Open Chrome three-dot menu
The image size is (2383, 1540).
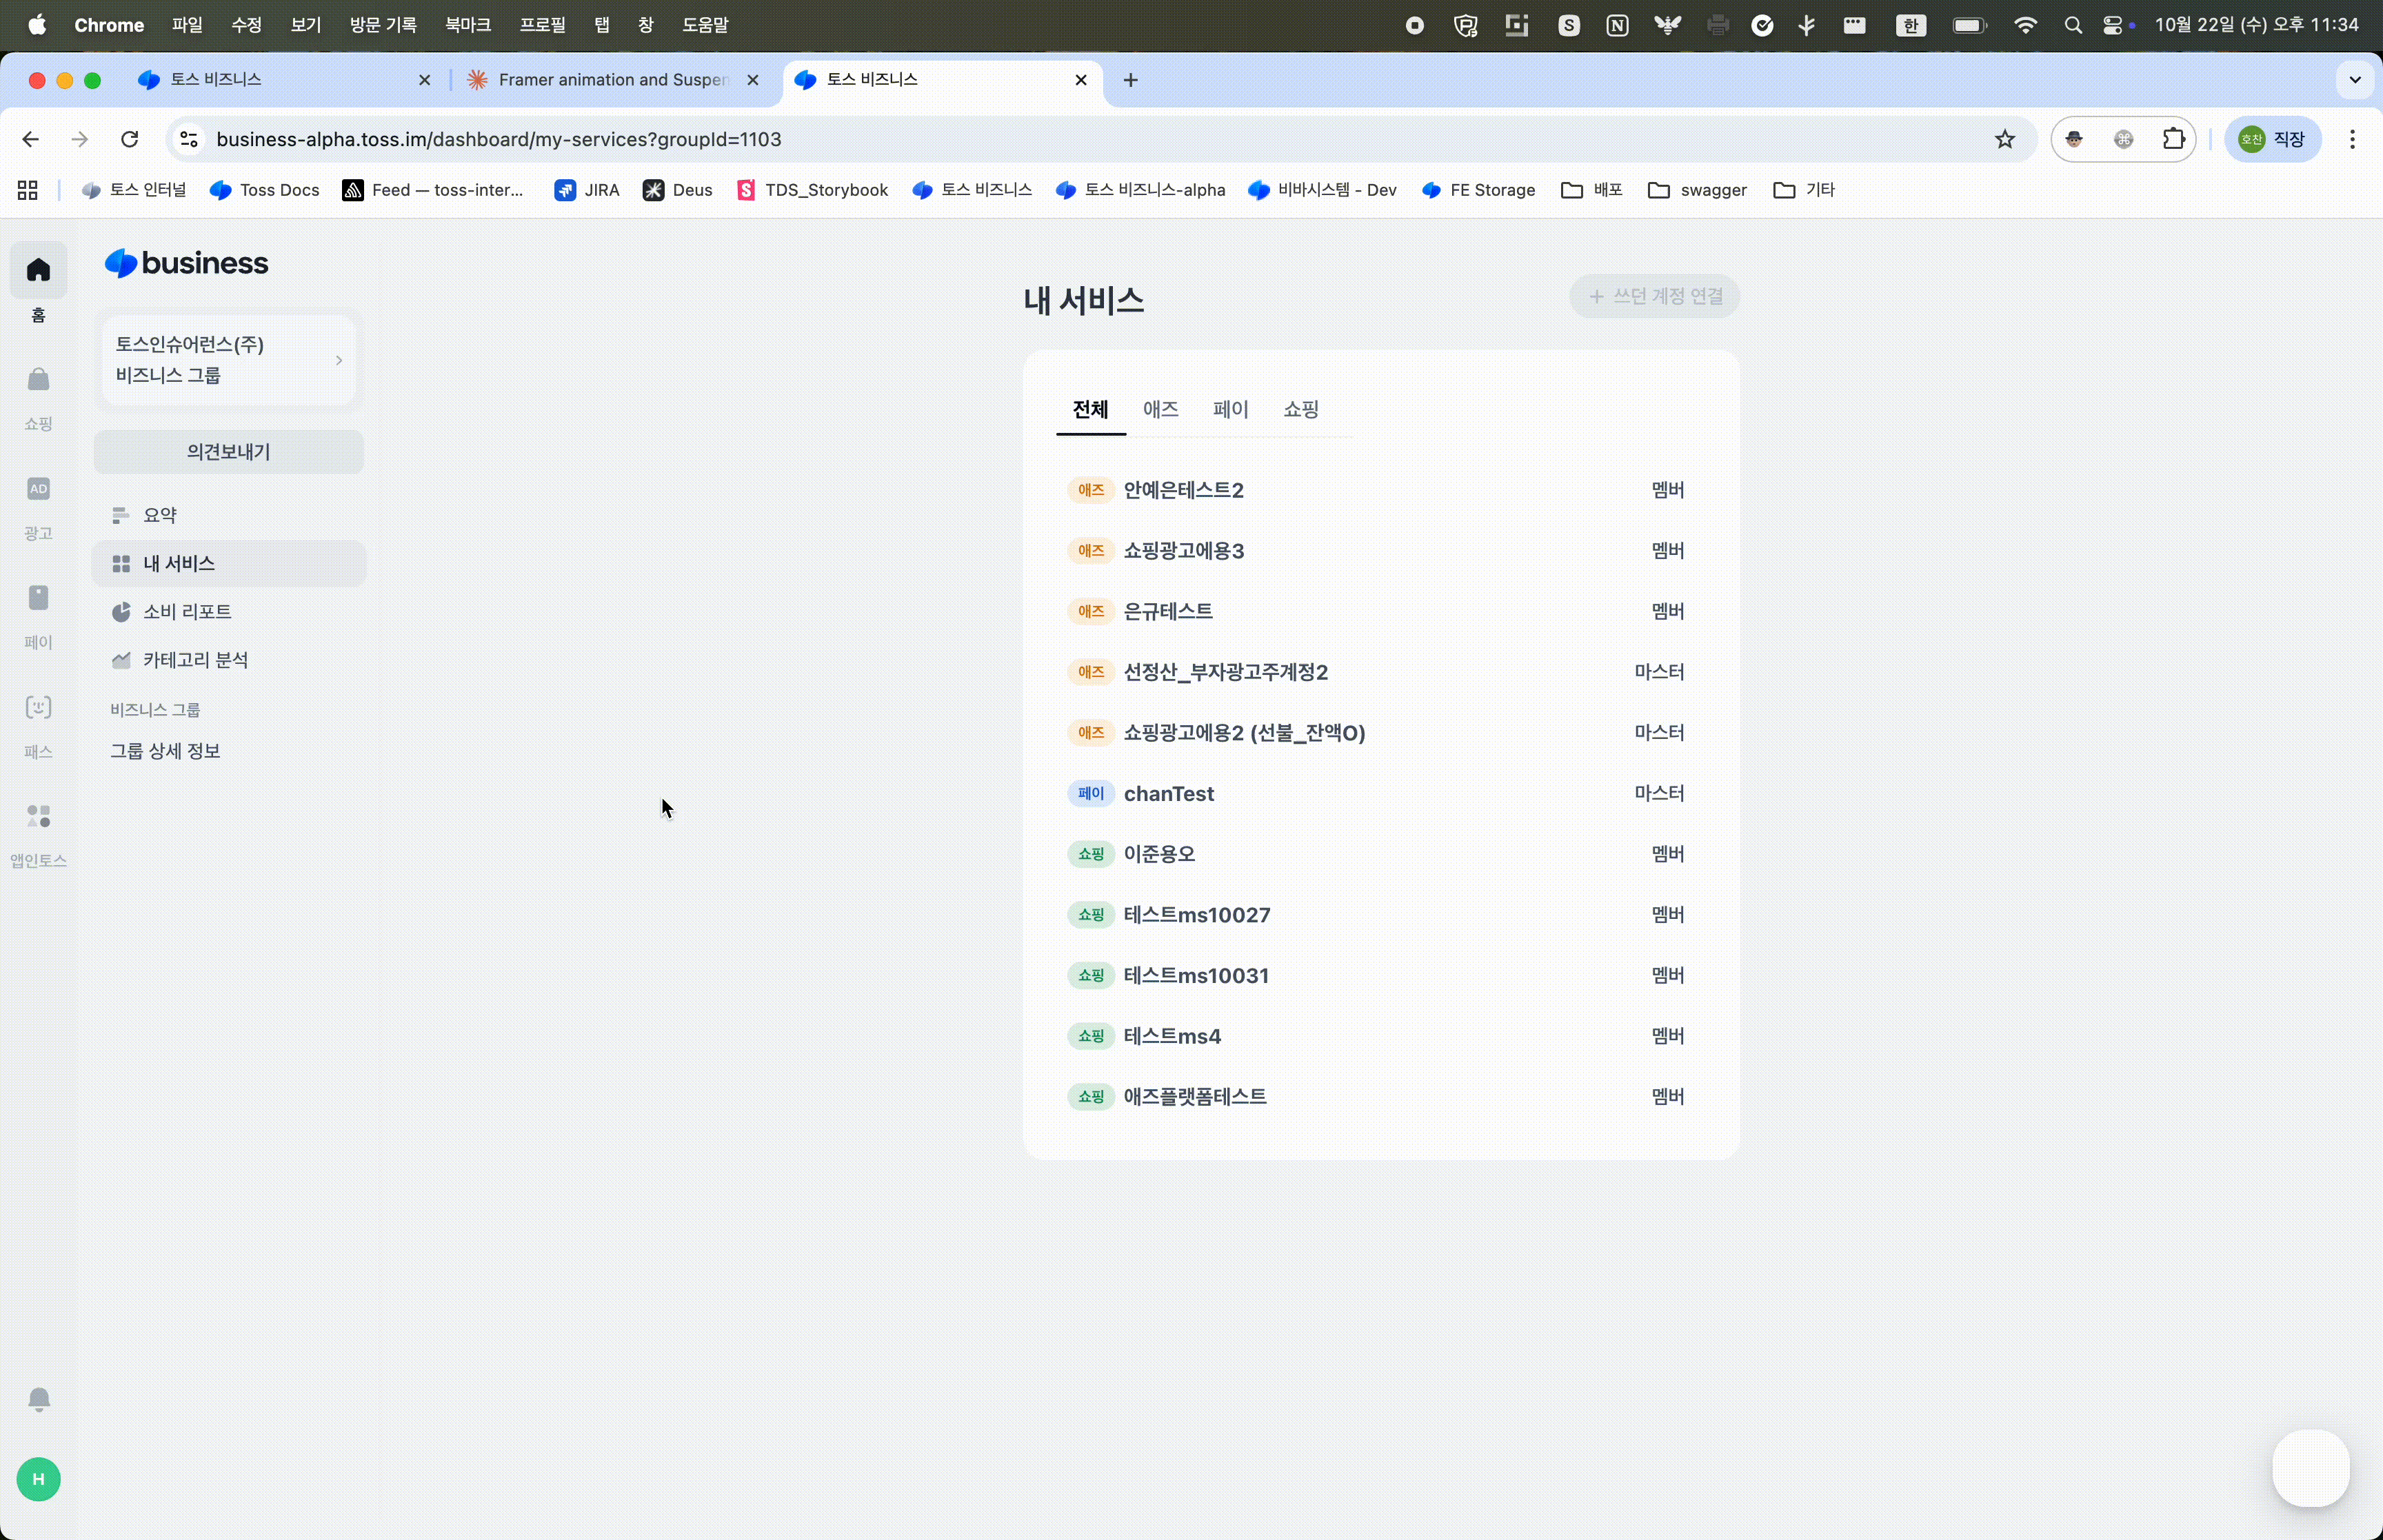2352,139
